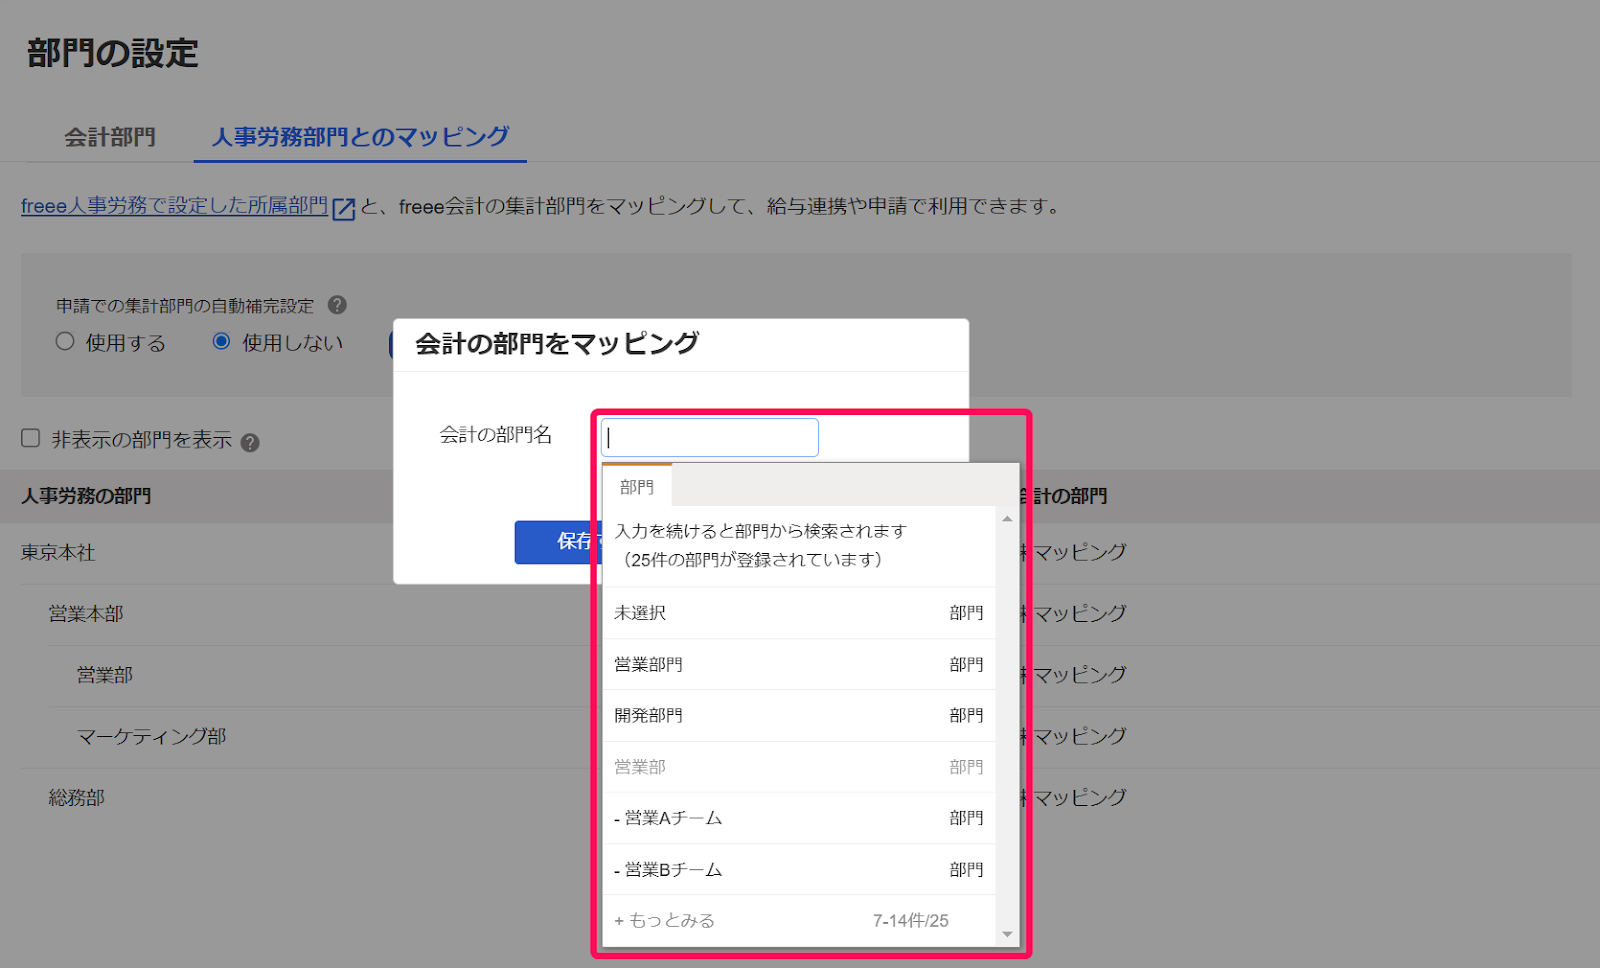
Task: Click 未マッピング for 総務部
Action: tap(1073, 797)
